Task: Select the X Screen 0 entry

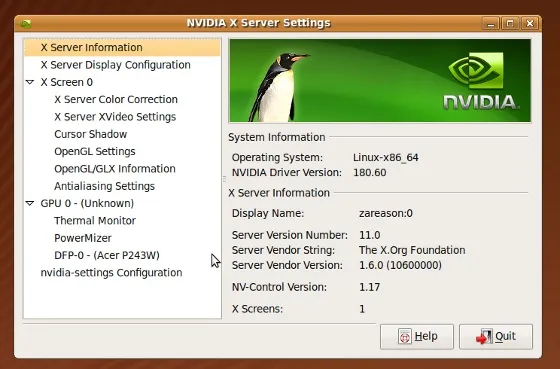Action: click(x=66, y=82)
